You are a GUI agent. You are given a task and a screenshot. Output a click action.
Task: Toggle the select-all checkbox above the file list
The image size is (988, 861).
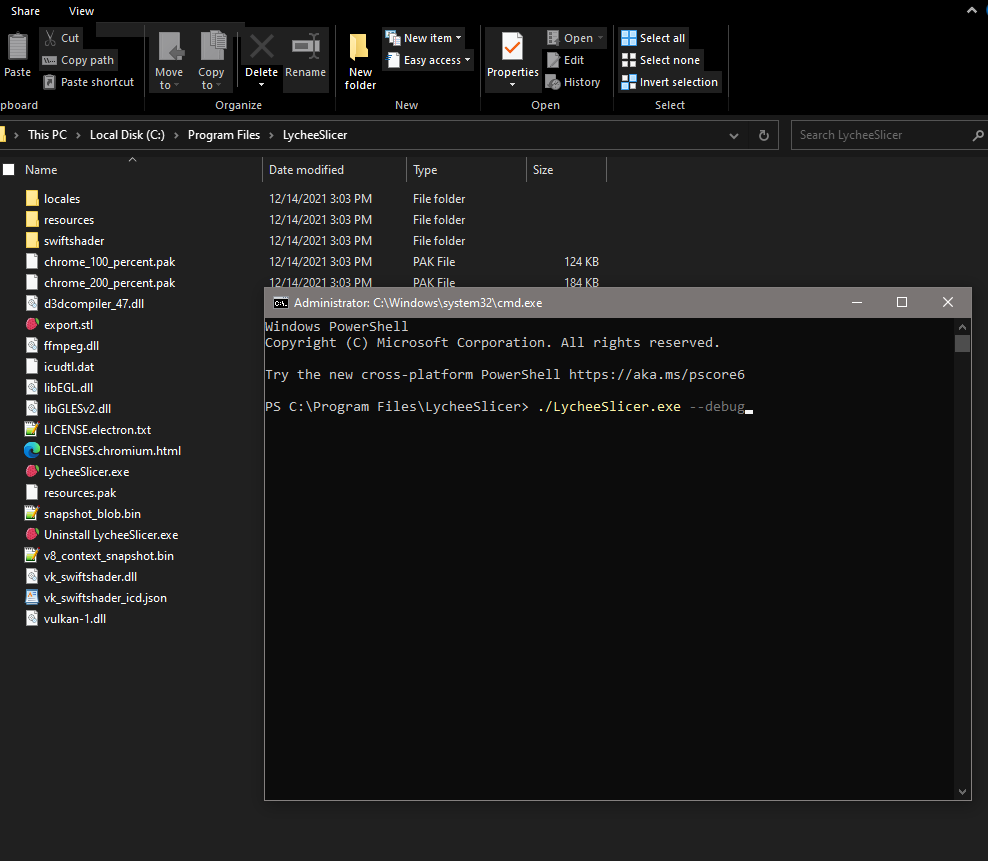[8, 169]
